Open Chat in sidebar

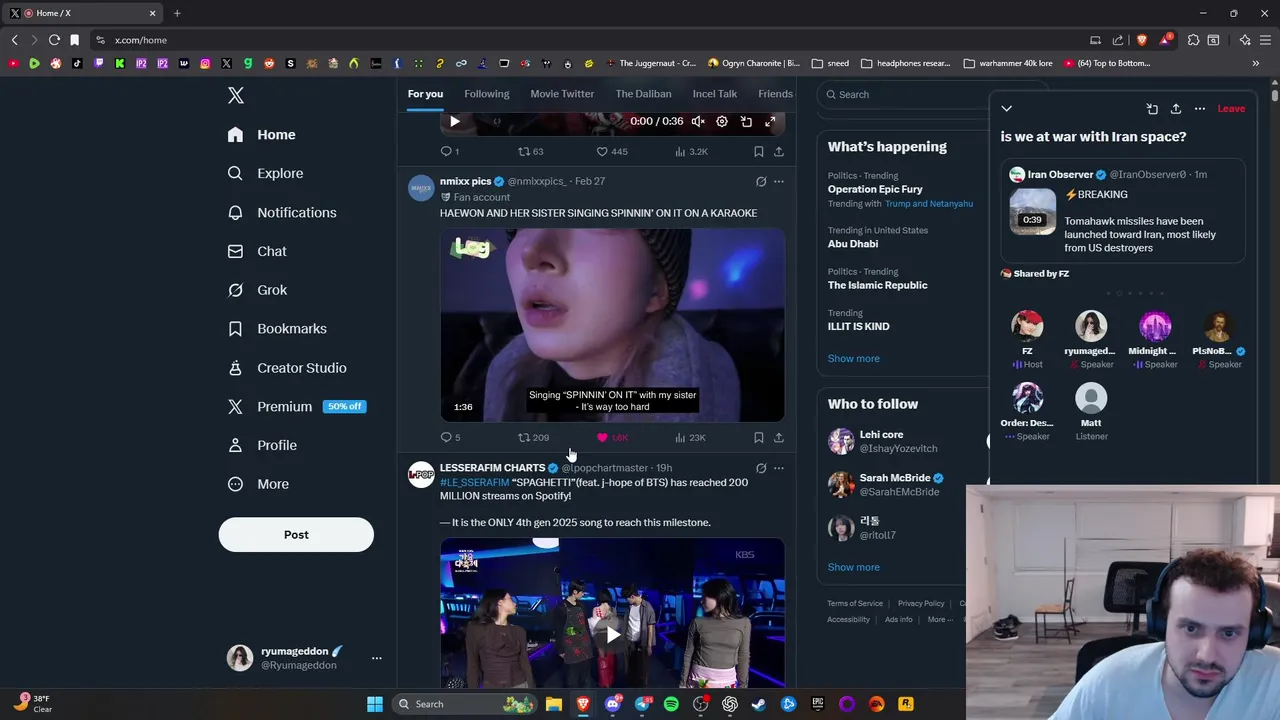(x=257, y=251)
